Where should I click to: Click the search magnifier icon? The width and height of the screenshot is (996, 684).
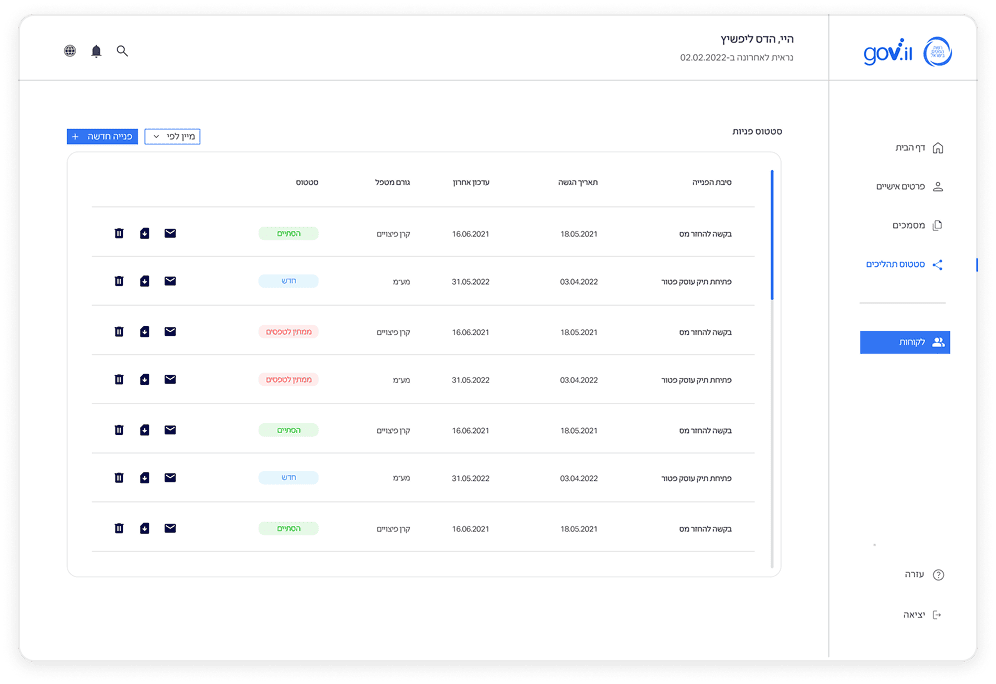[122, 51]
